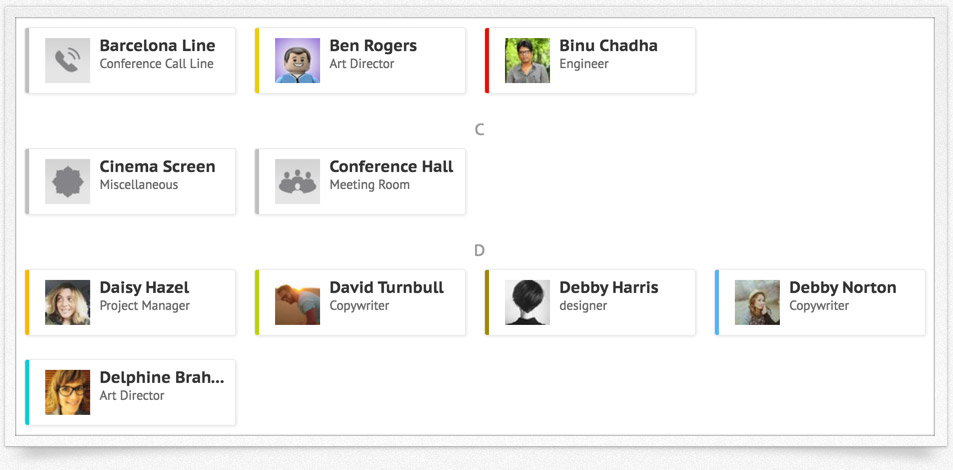The width and height of the screenshot is (953, 470).
Task: Click the red color bar on Binu Chadha's card
Action: pos(487,61)
